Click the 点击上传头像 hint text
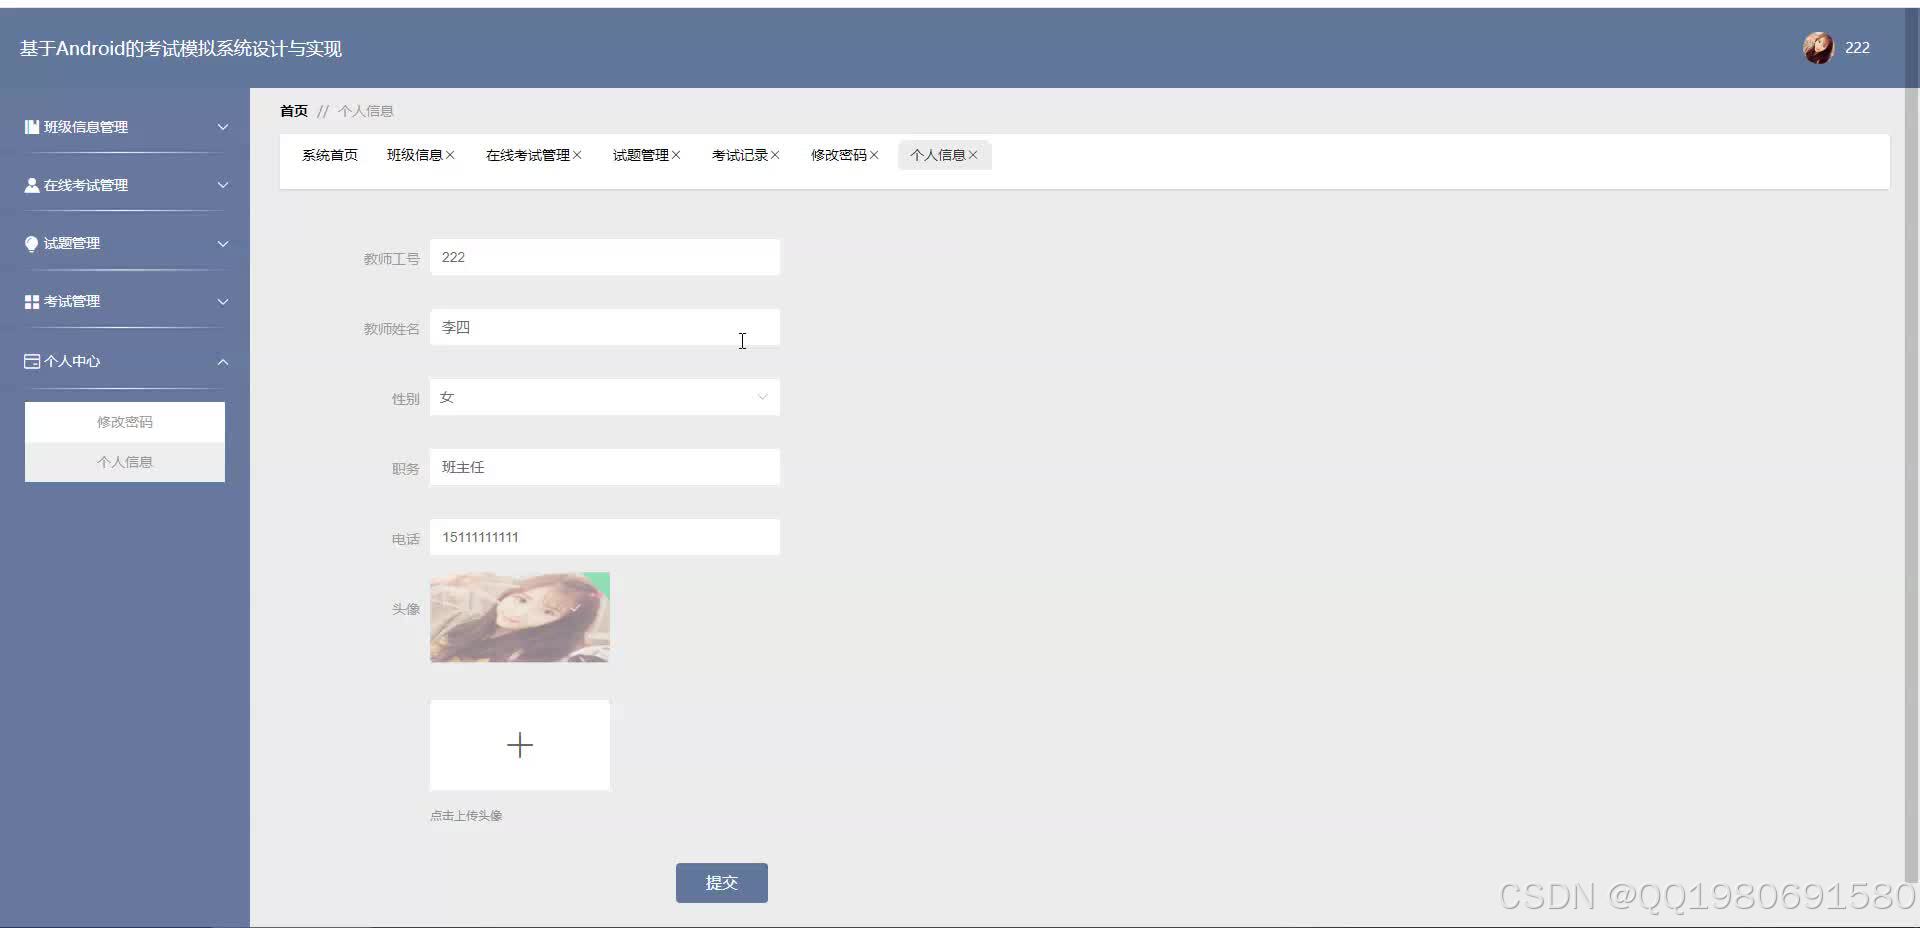Screen dimensions: 1920x928 click(x=466, y=816)
